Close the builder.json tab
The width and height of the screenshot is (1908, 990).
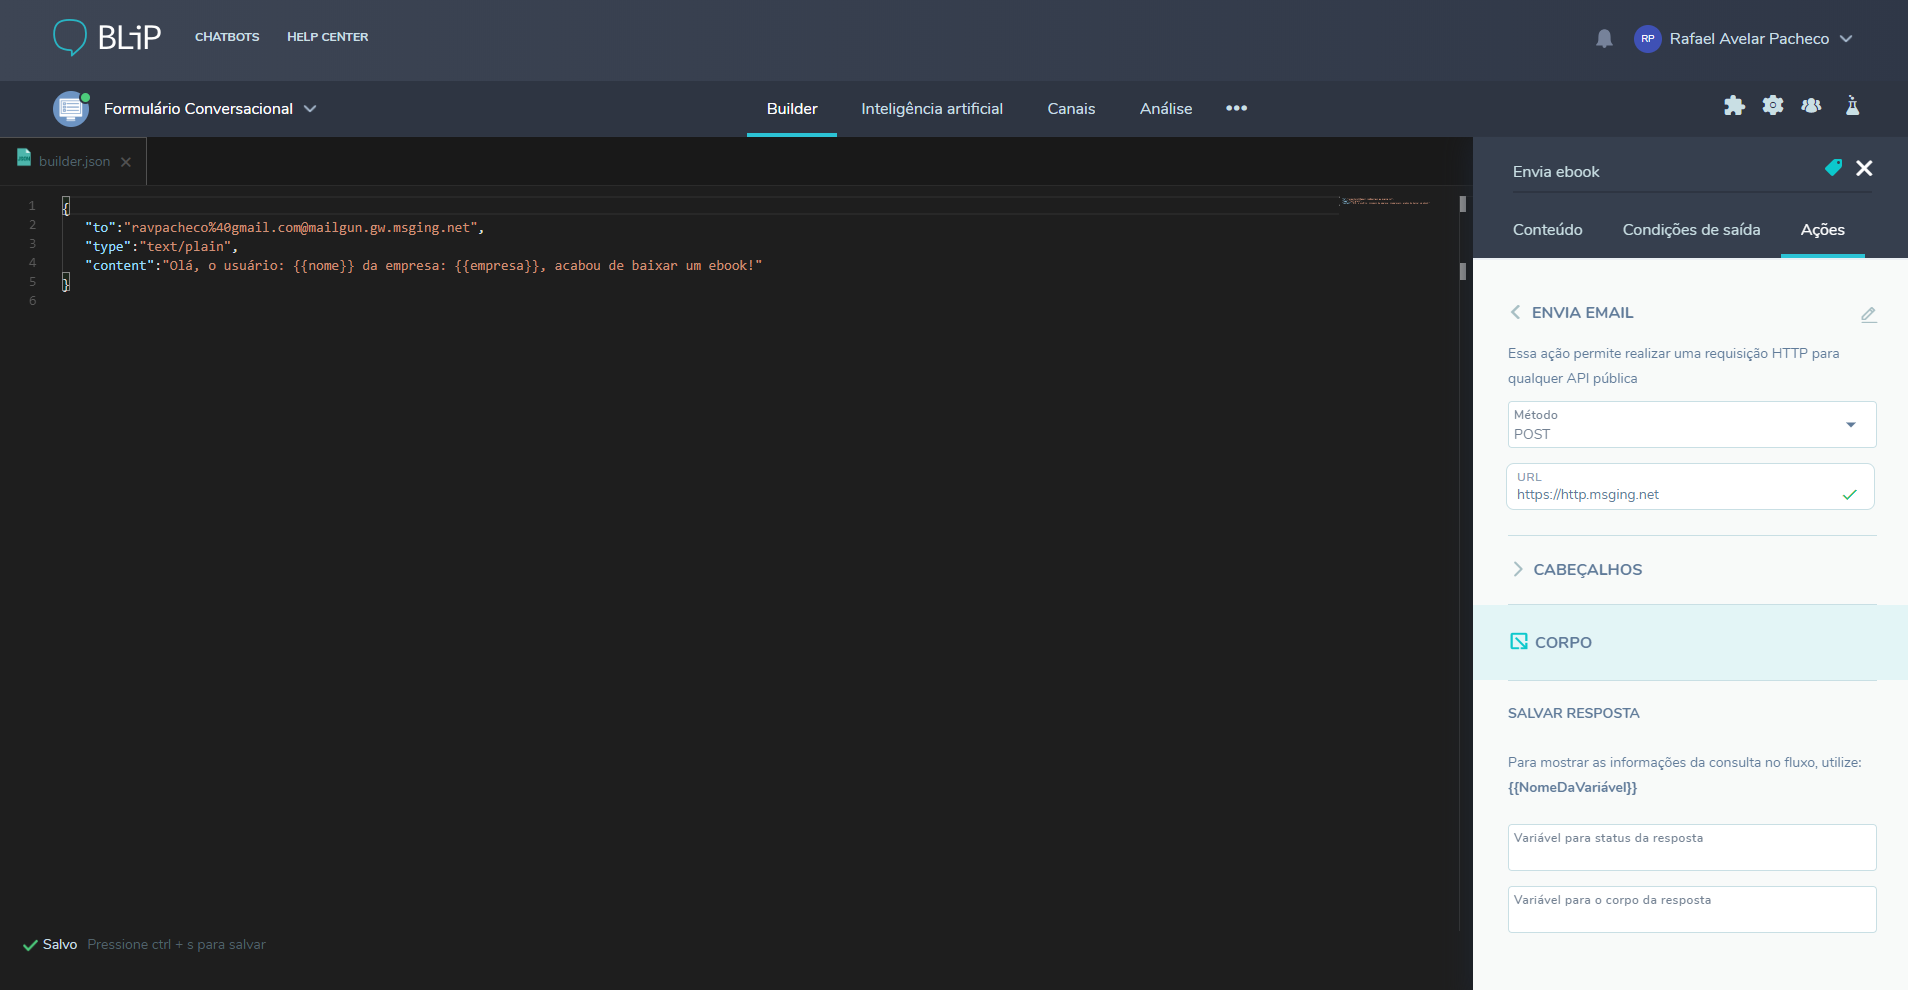126,162
